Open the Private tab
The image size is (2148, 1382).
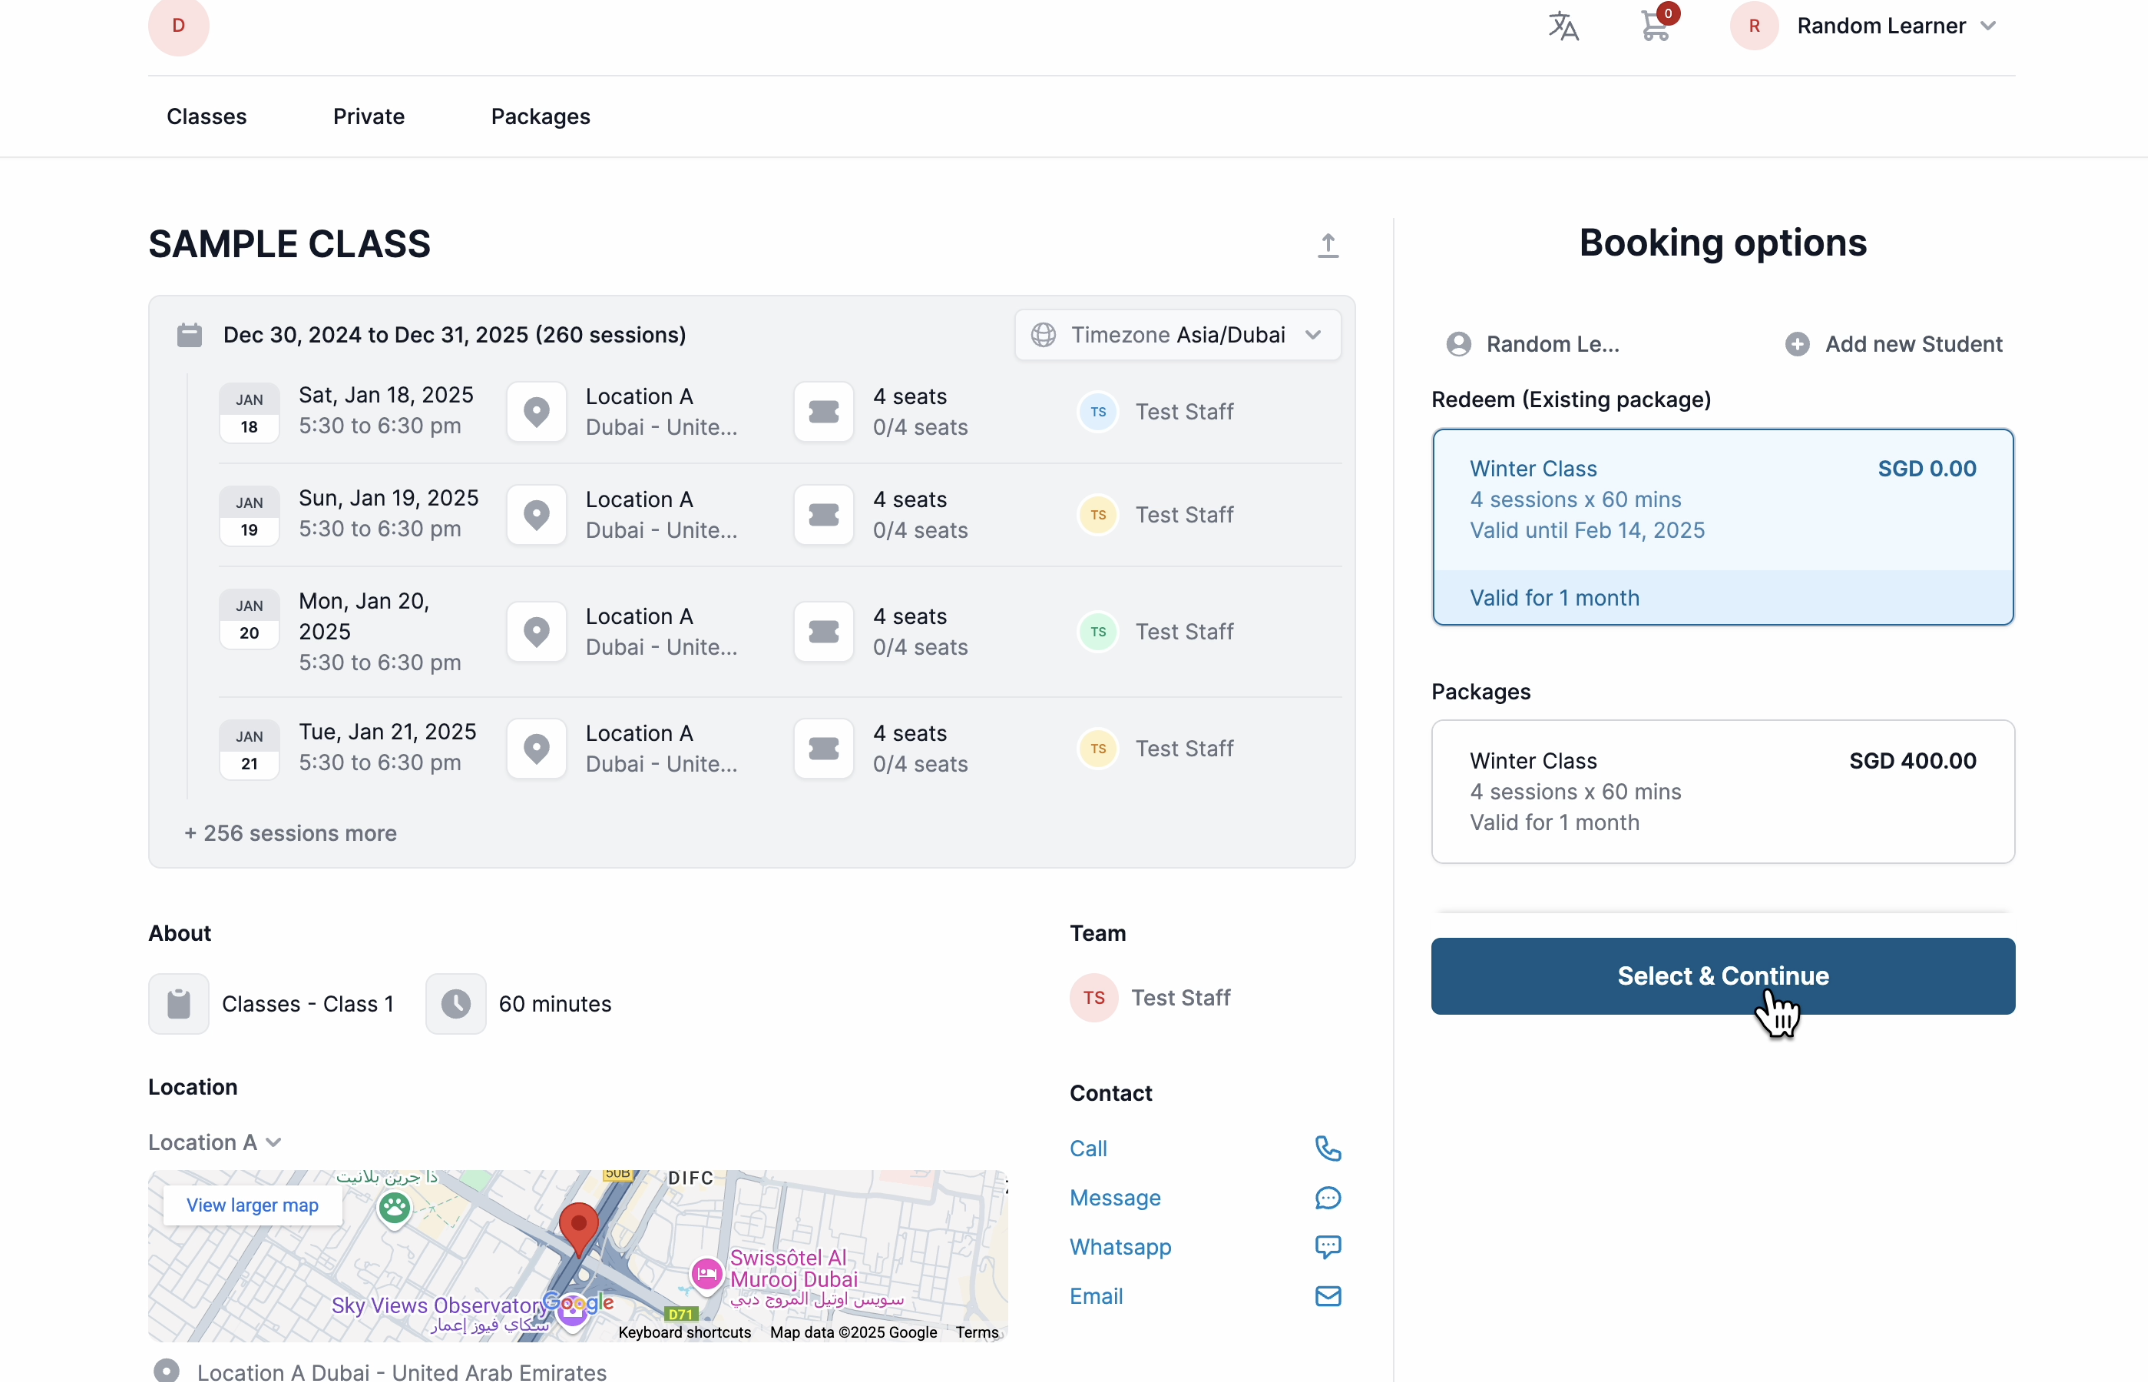coord(368,116)
